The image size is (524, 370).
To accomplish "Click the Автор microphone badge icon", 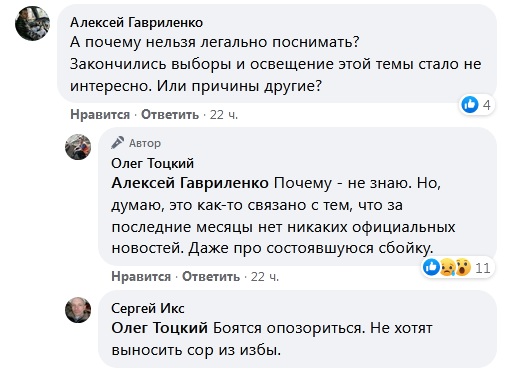I will click(118, 143).
